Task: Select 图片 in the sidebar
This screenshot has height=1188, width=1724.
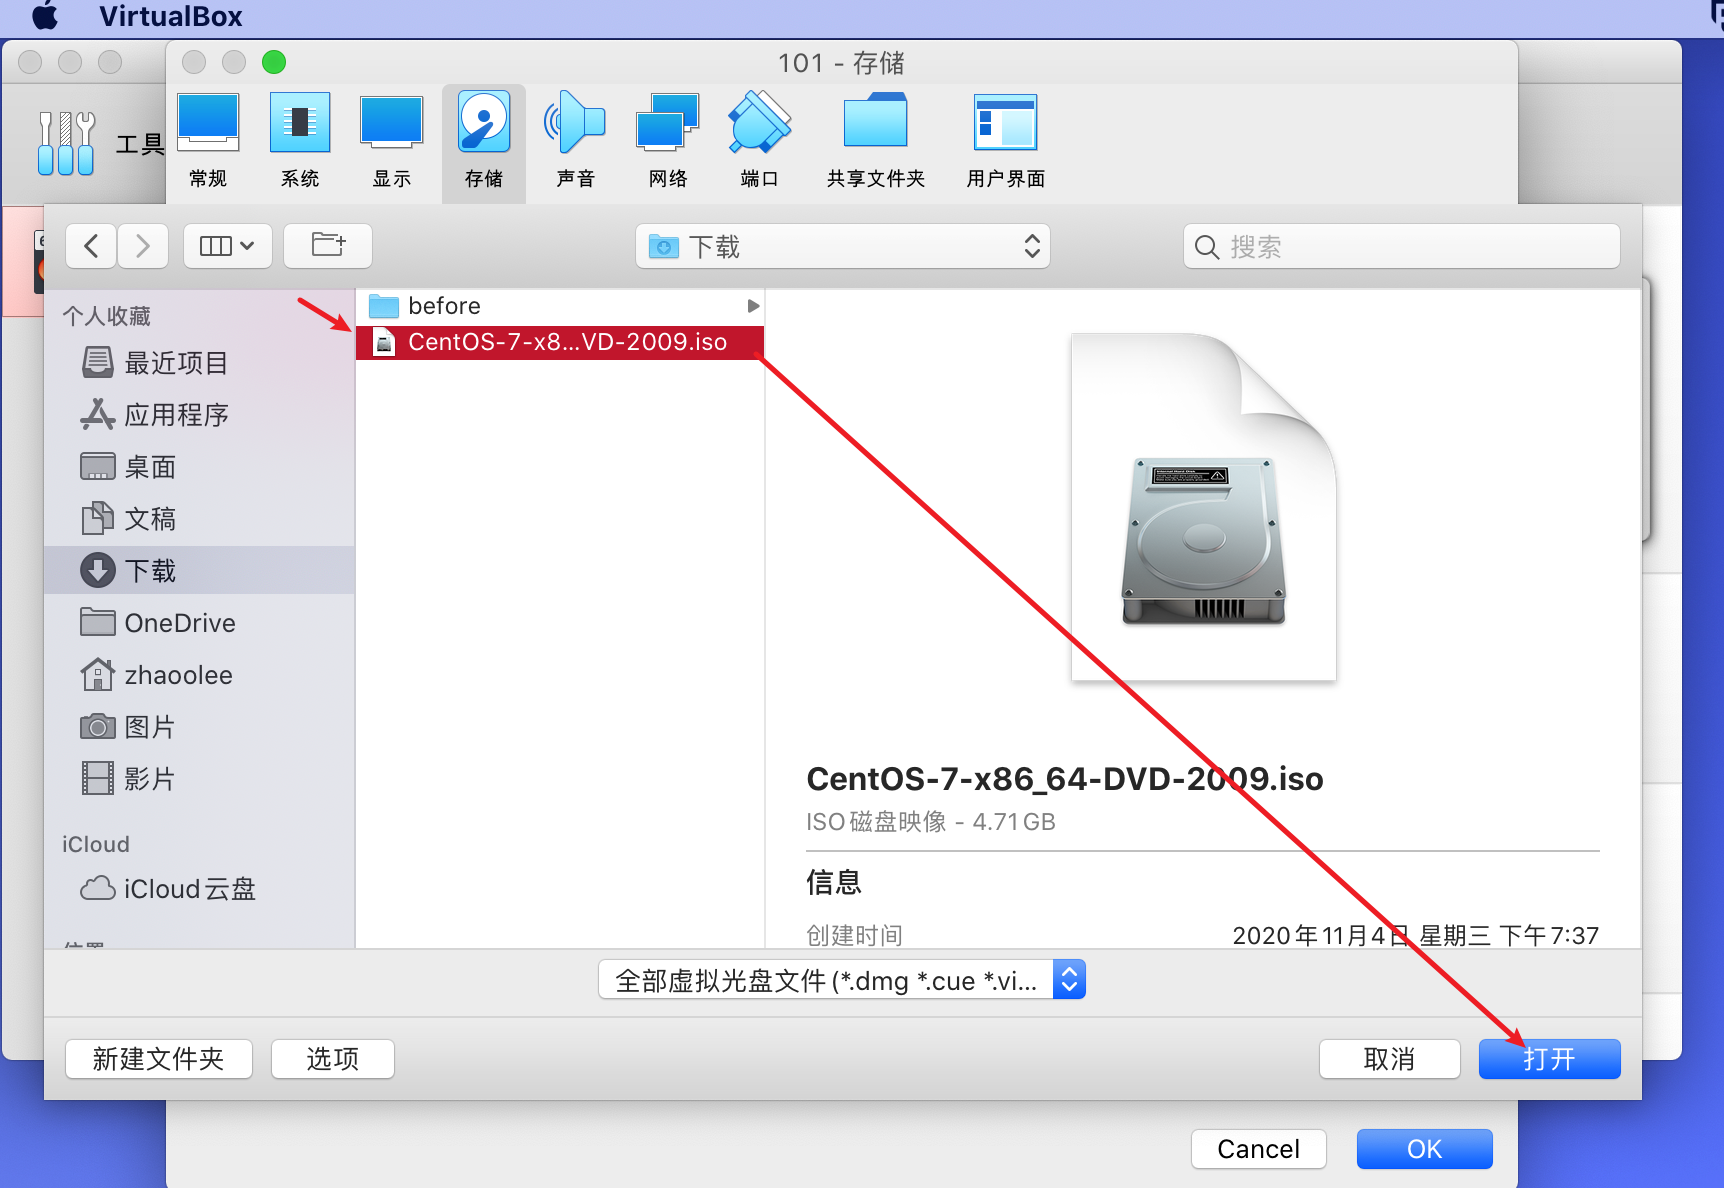Action: coord(200,726)
